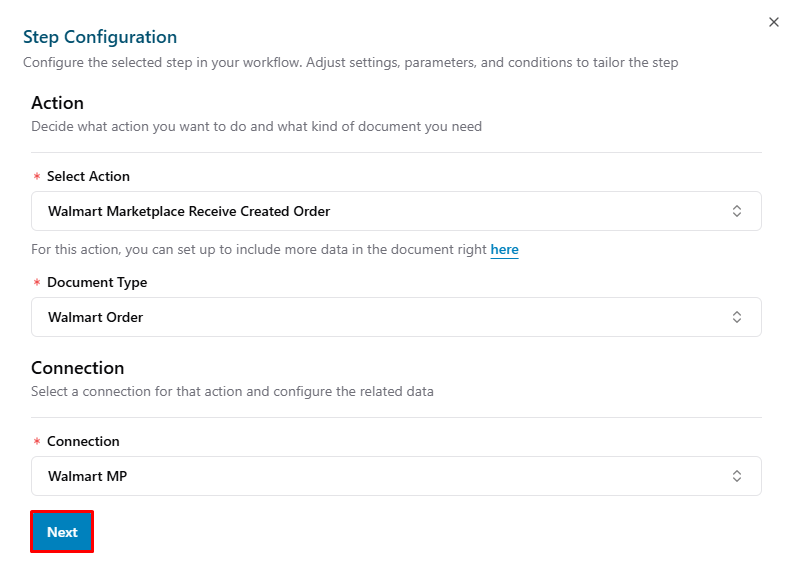This screenshot has width=797, height=588.
Task: Click the Connection field chevron arrows
Action: tap(737, 476)
